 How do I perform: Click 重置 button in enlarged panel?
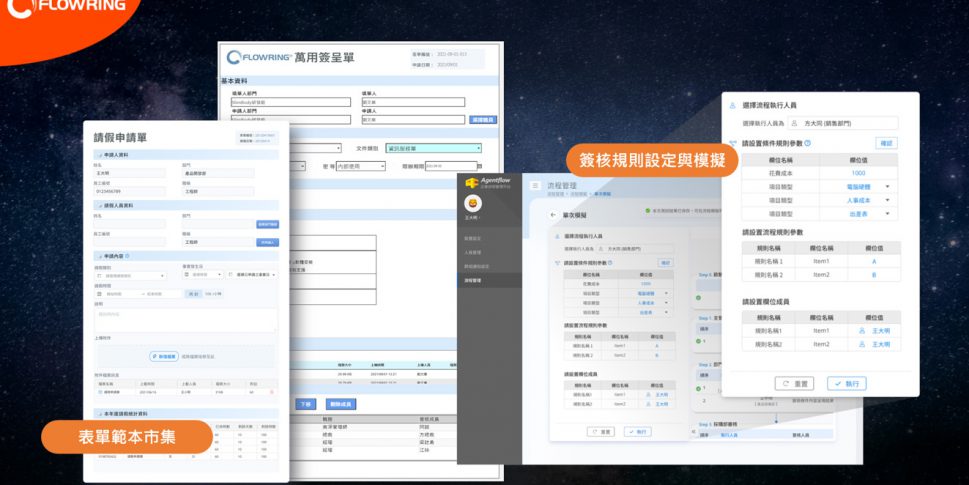tap(794, 384)
